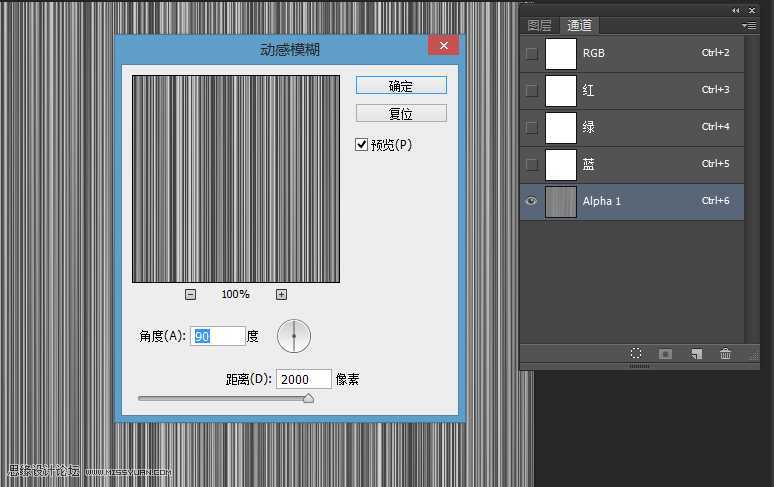Switch to the 图层 (Layers) tab
The height and width of the screenshot is (487, 774).
tap(539, 26)
